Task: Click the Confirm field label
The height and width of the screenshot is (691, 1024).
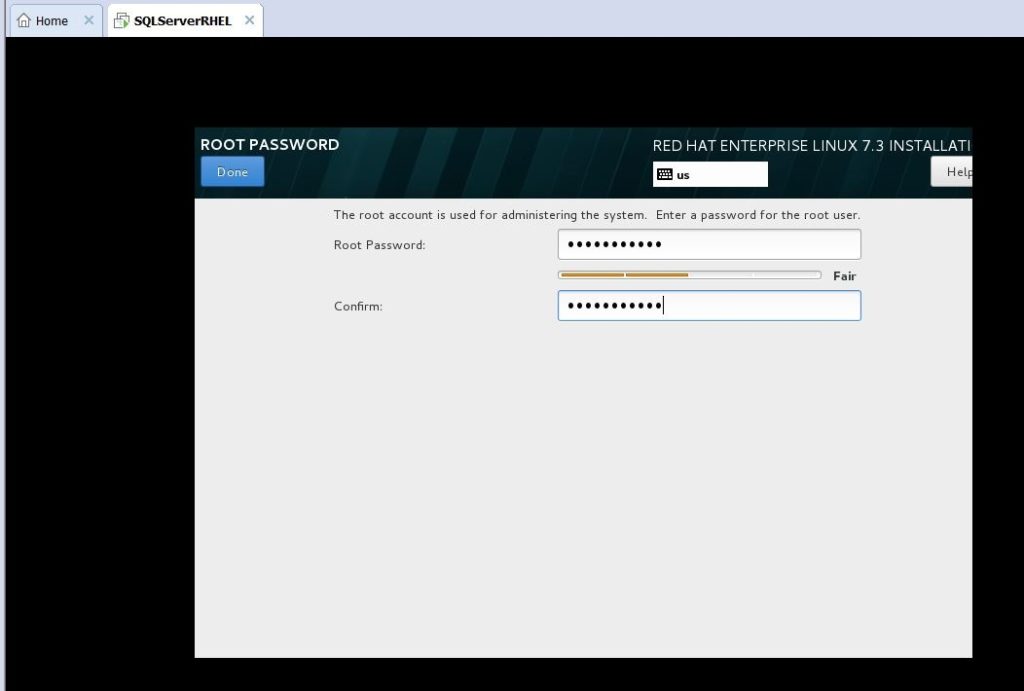Action: (x=358, y=307)
